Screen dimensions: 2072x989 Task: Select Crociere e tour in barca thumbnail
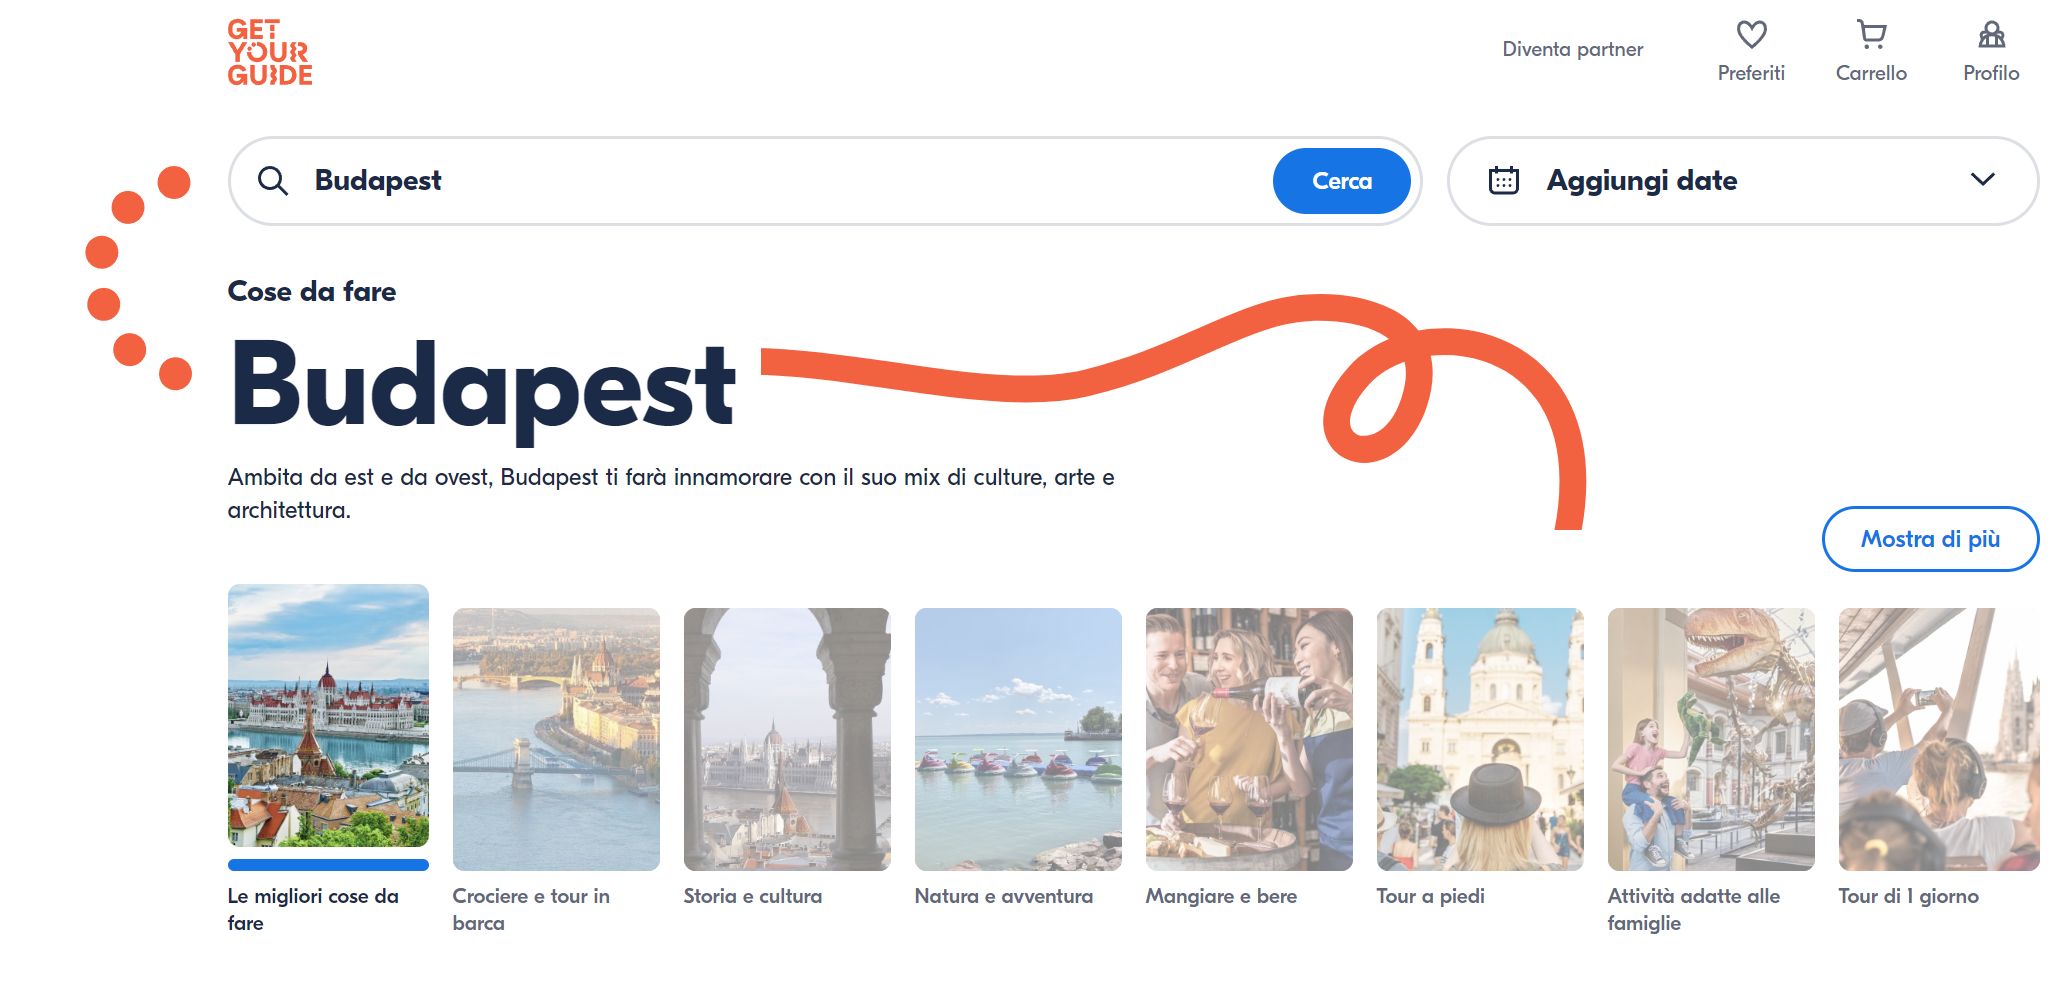coord(556,739)
